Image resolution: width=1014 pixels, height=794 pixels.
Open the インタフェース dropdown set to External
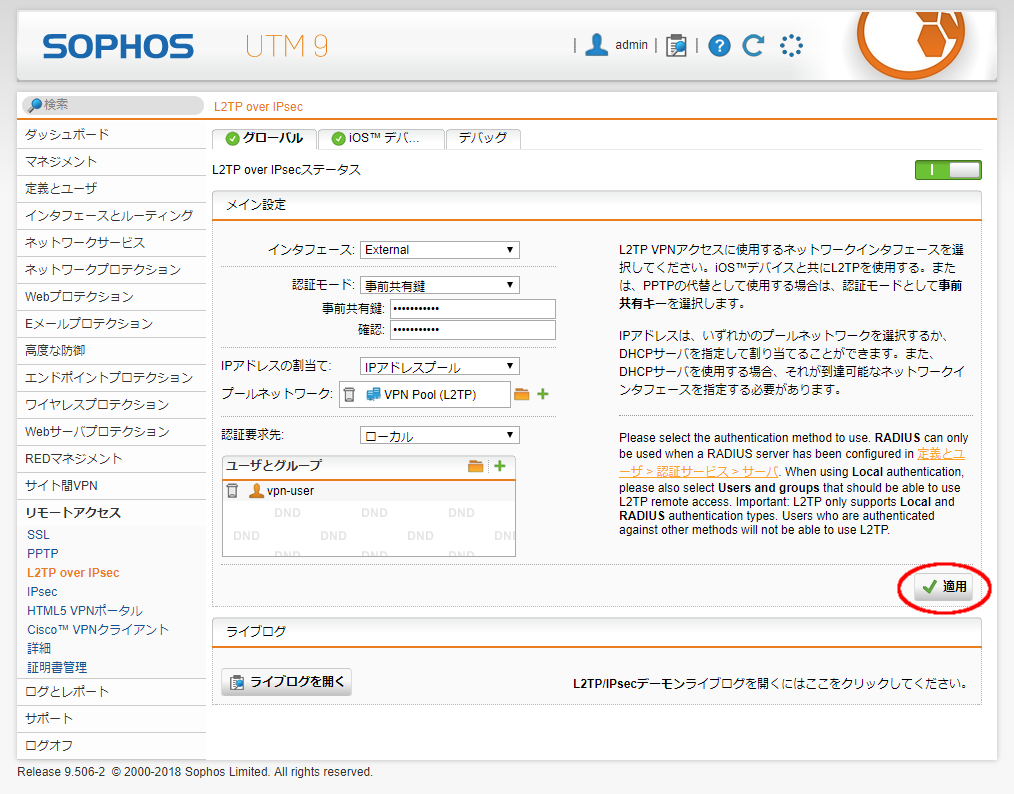[439, 250]
